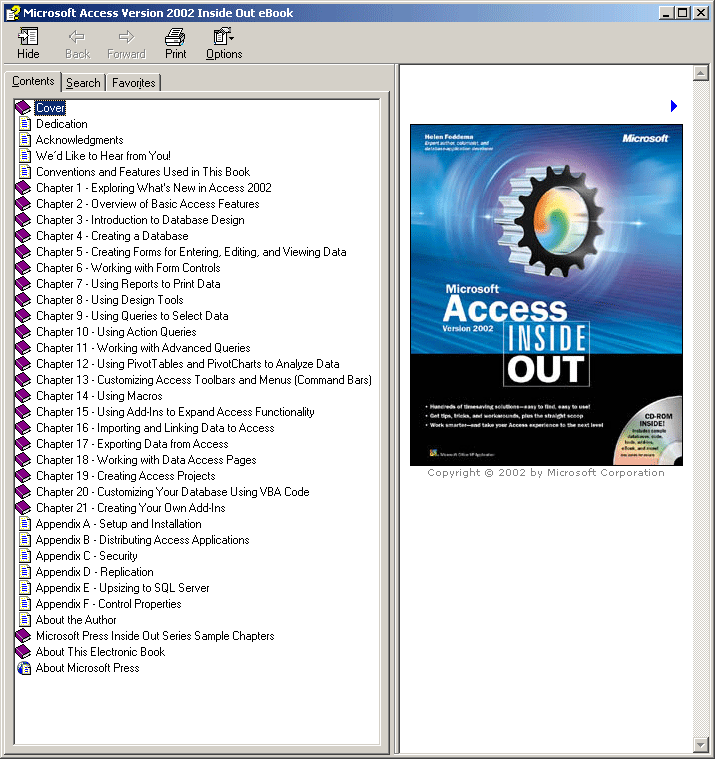715x759 pixels.
Task: Click the page icon beside Dedication
Action: [x=25, y=124]
